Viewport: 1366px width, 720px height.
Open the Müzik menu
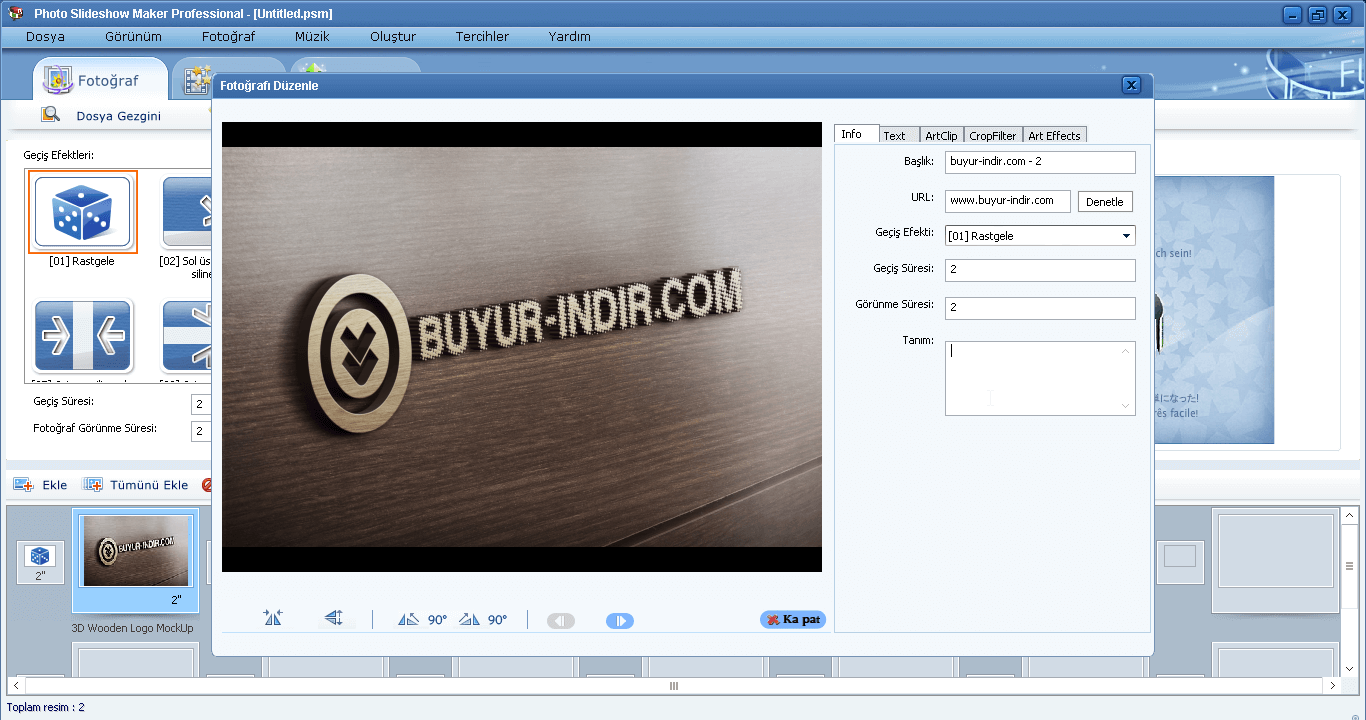click(x=312, y=36)
